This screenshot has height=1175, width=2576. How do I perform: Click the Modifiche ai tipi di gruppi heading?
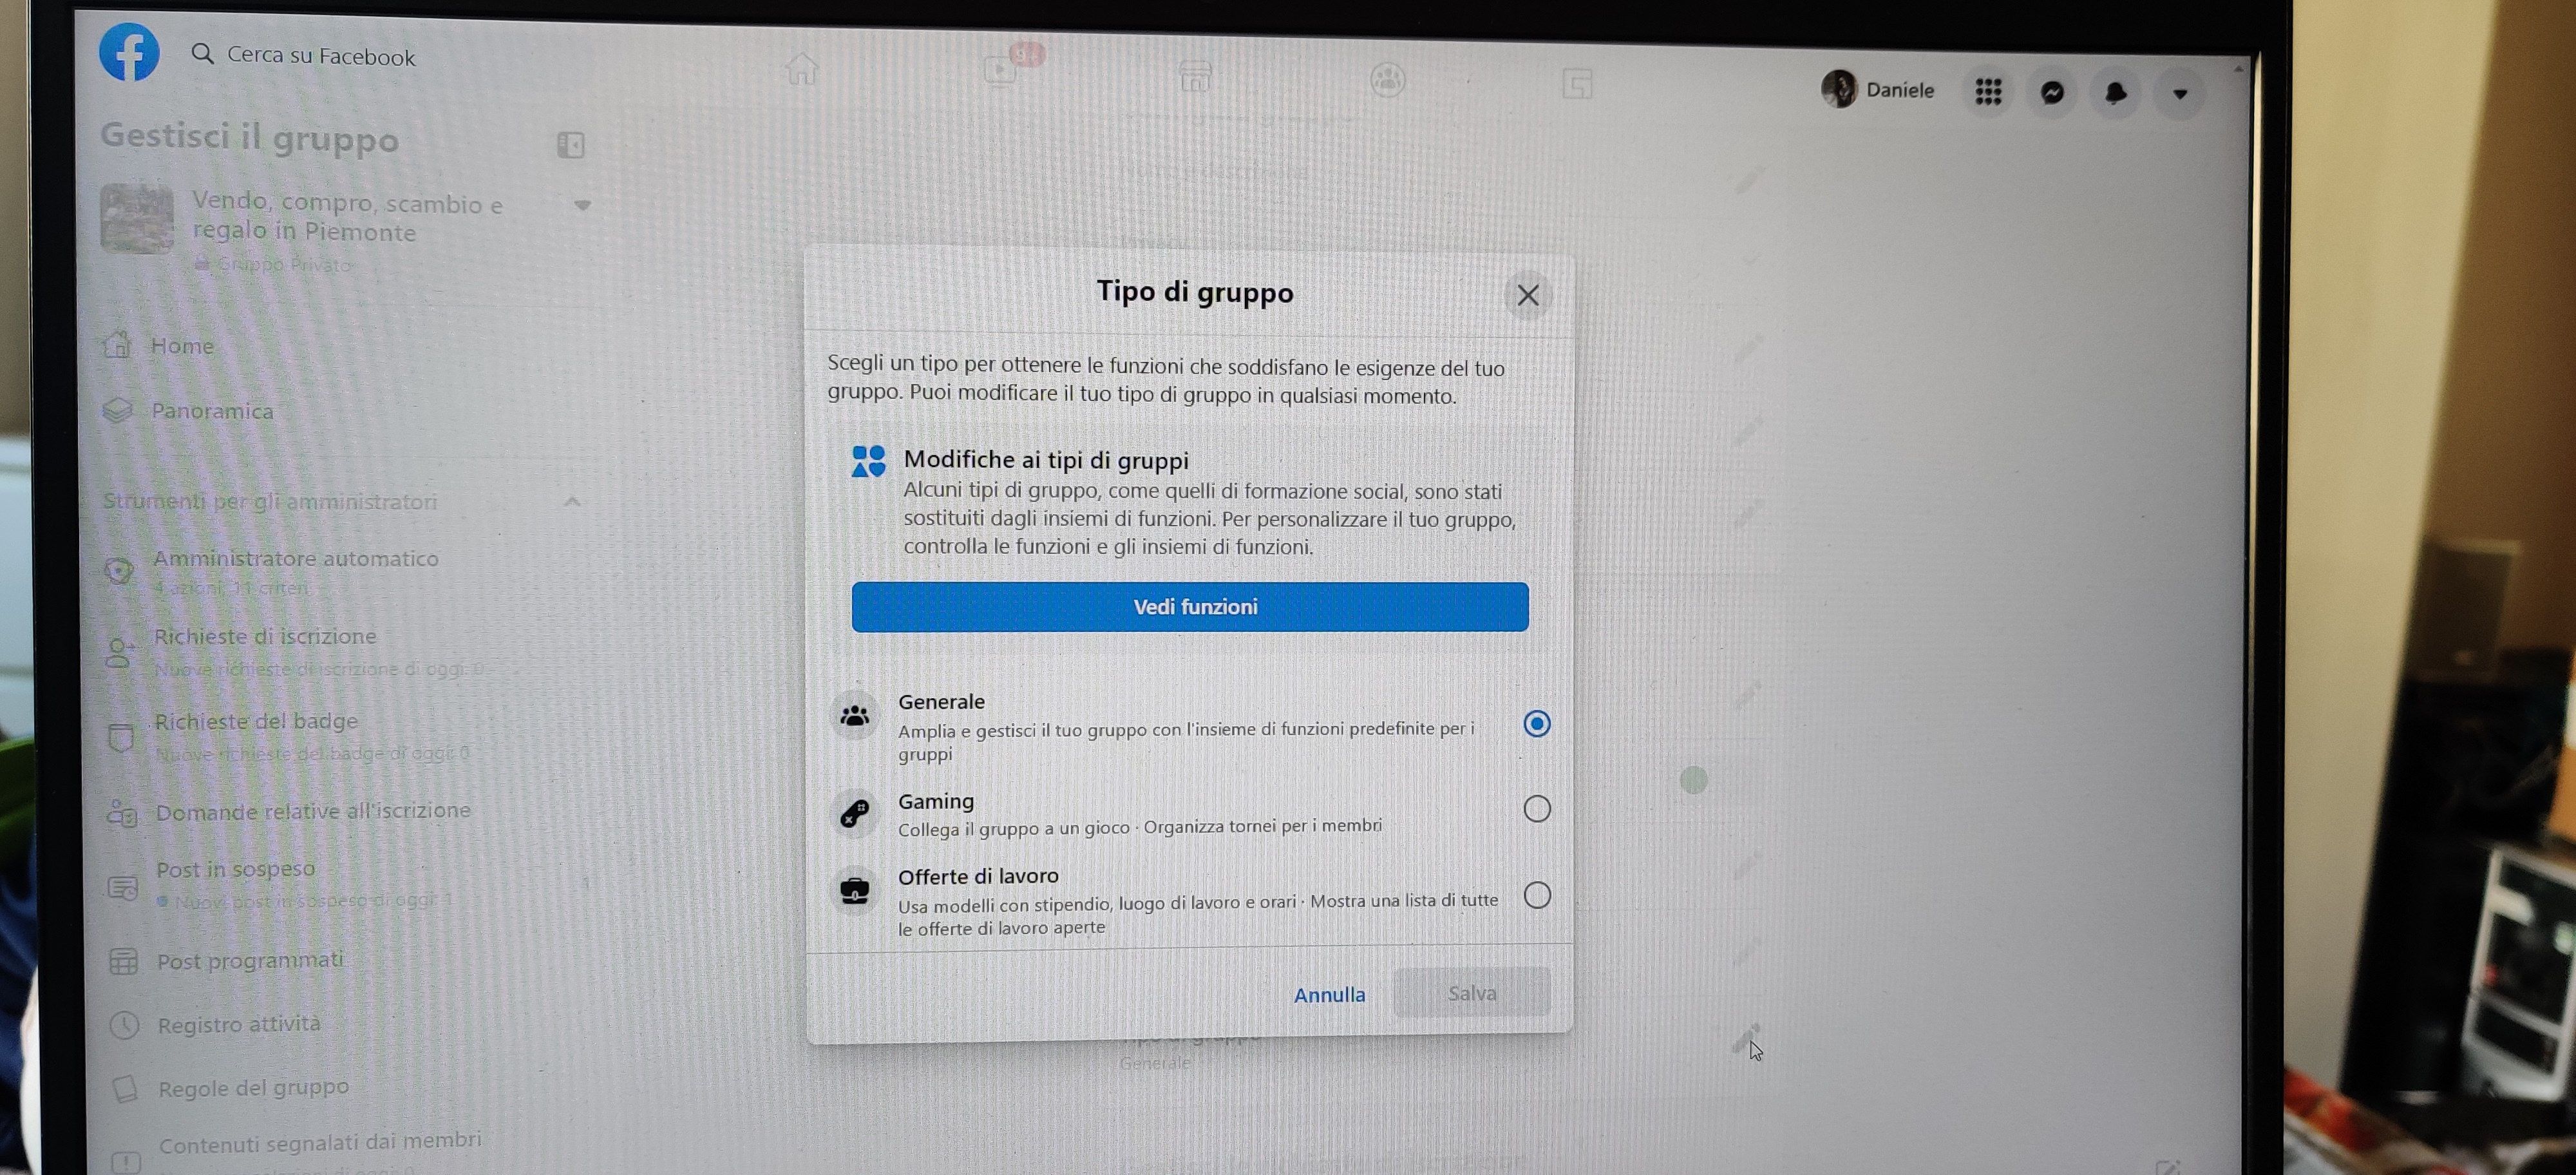[x=1046, y=460]
